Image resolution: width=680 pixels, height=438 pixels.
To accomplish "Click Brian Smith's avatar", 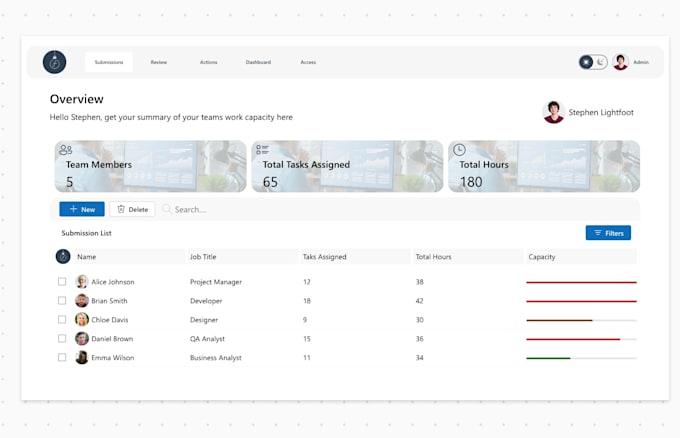I will pyautogui.click(x=82, y=301).
